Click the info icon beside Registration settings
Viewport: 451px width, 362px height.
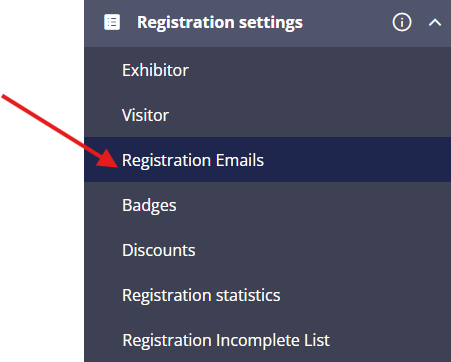click(x=402, y=22)
